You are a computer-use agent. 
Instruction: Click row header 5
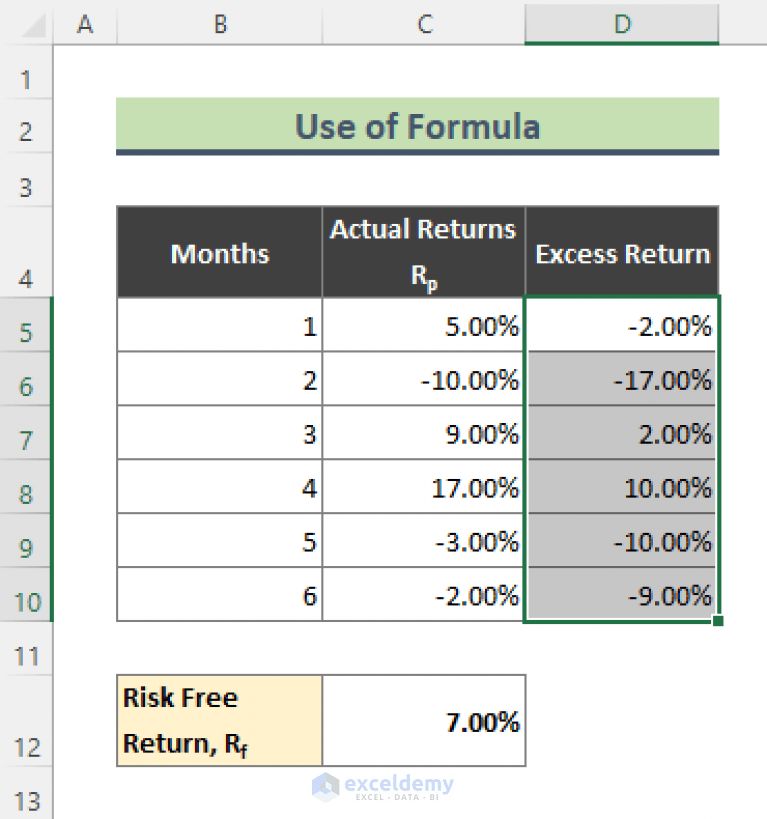click(27, 325)
